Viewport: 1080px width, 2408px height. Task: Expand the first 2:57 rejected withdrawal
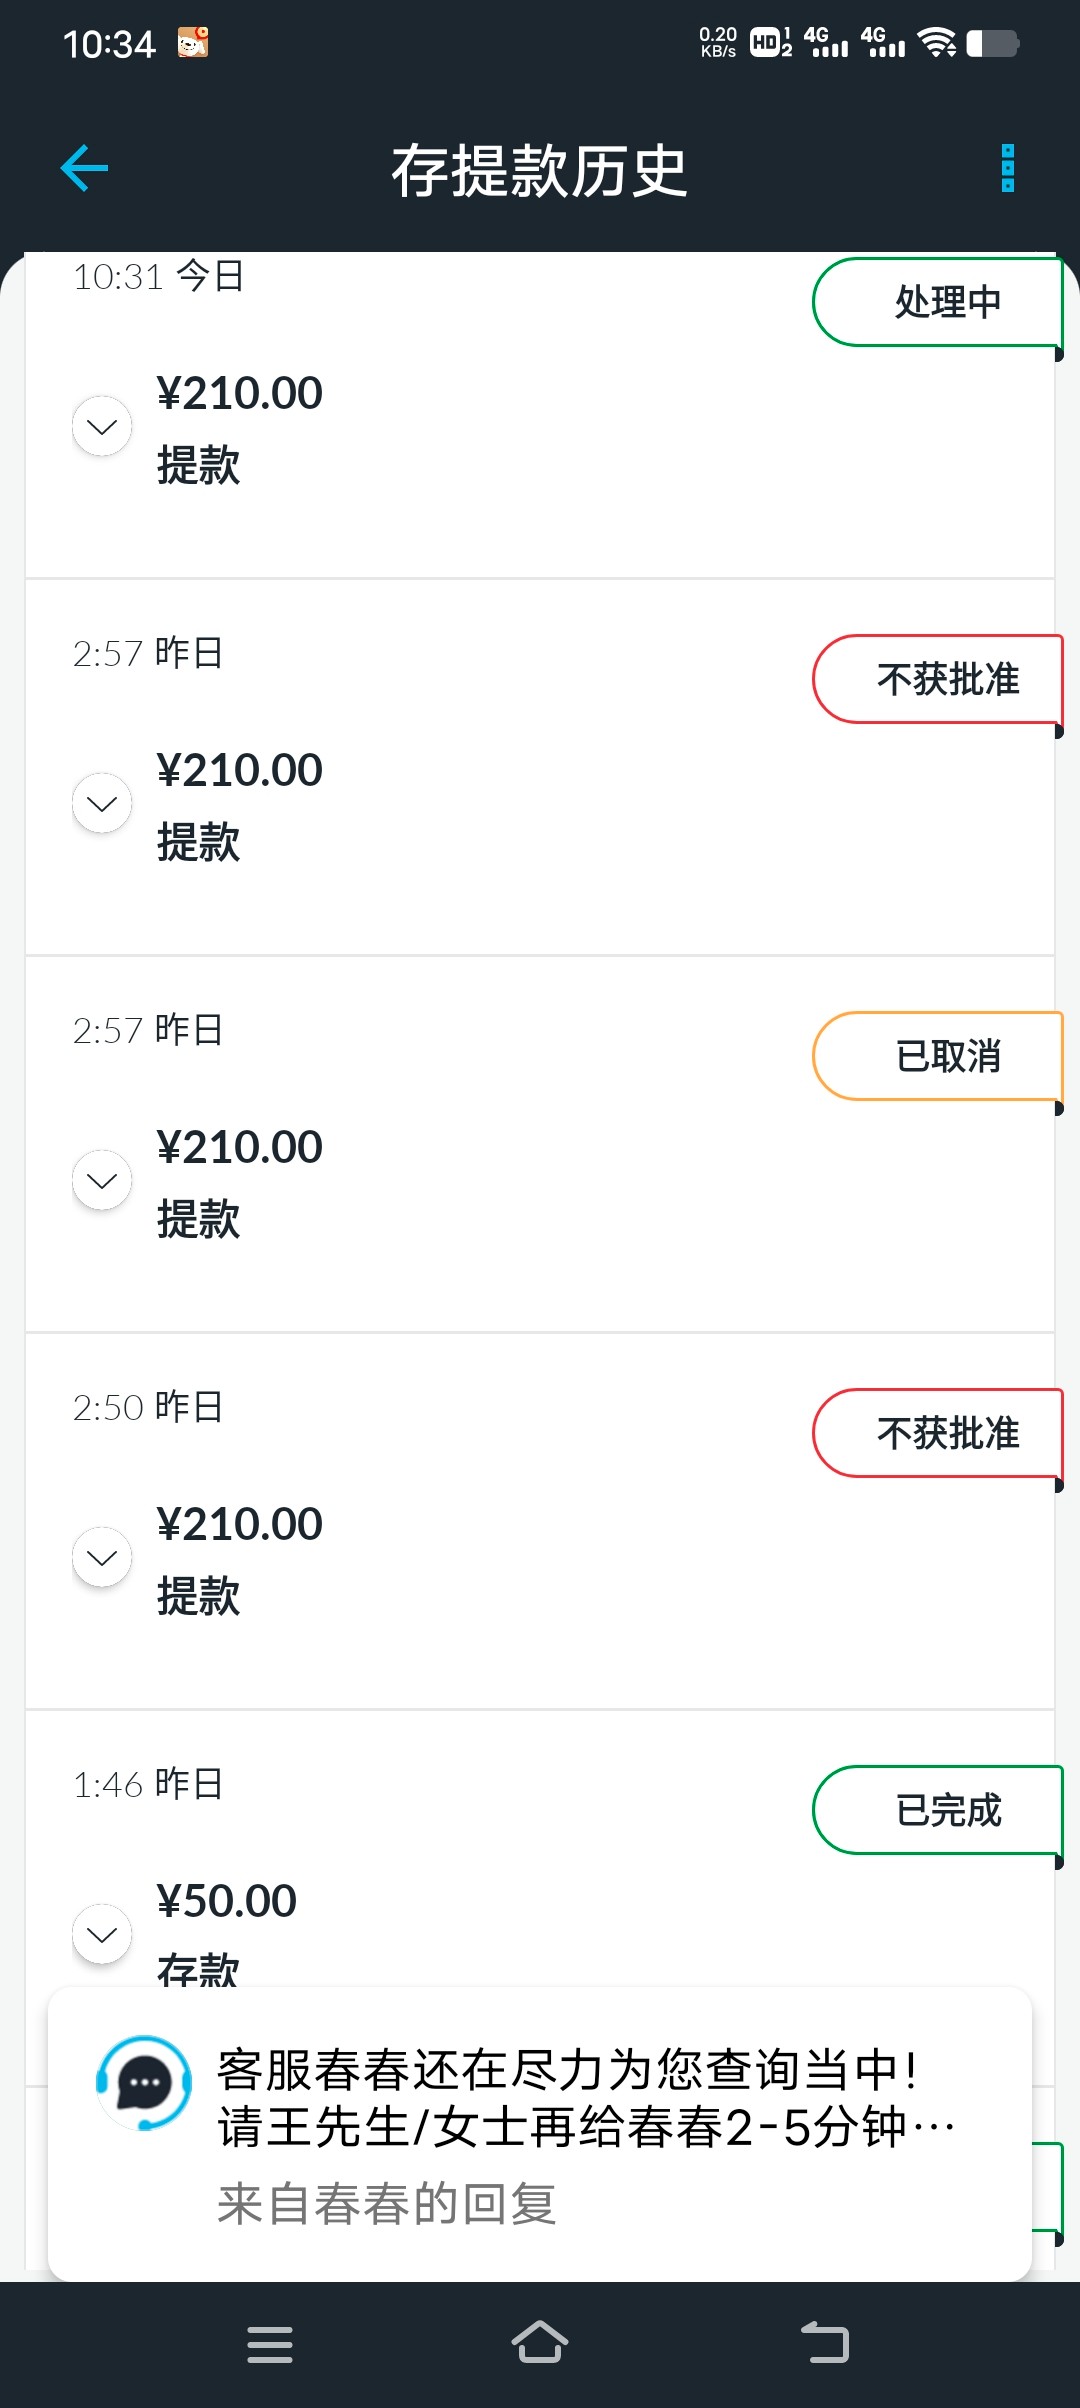pos(102,804)
